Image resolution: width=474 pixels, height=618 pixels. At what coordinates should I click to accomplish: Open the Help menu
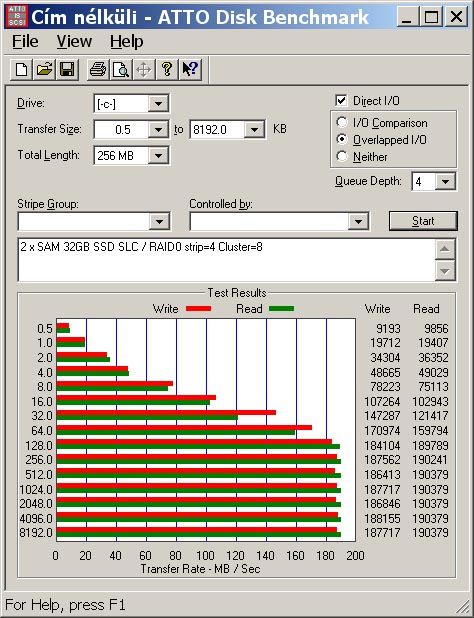(x=126, y=41)
